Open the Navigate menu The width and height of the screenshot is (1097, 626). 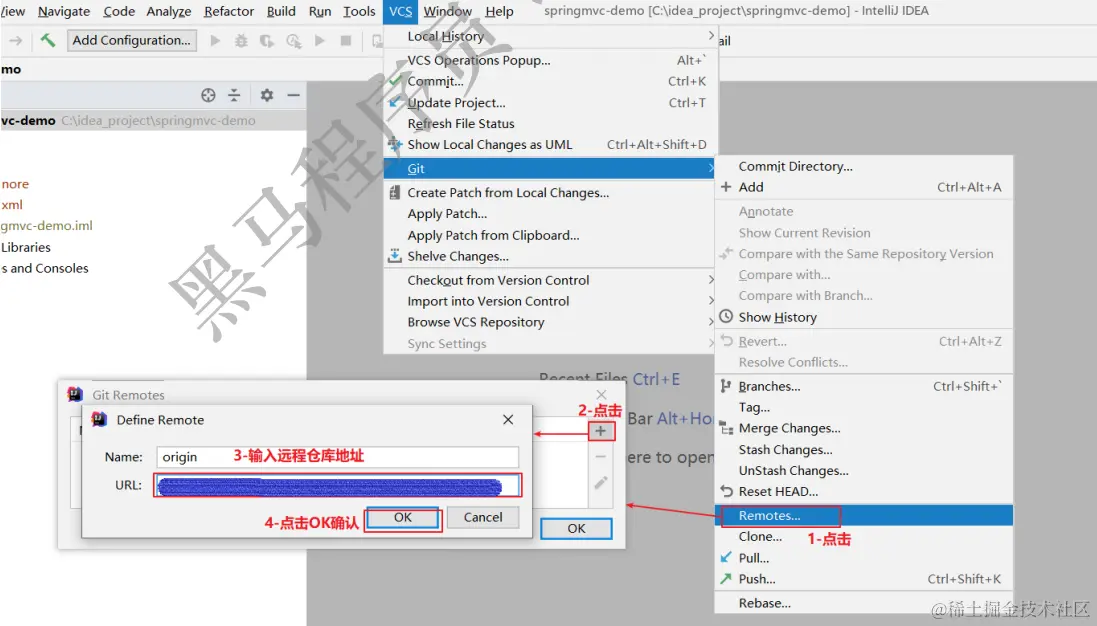pyautogui.click(x=64, y=11)
